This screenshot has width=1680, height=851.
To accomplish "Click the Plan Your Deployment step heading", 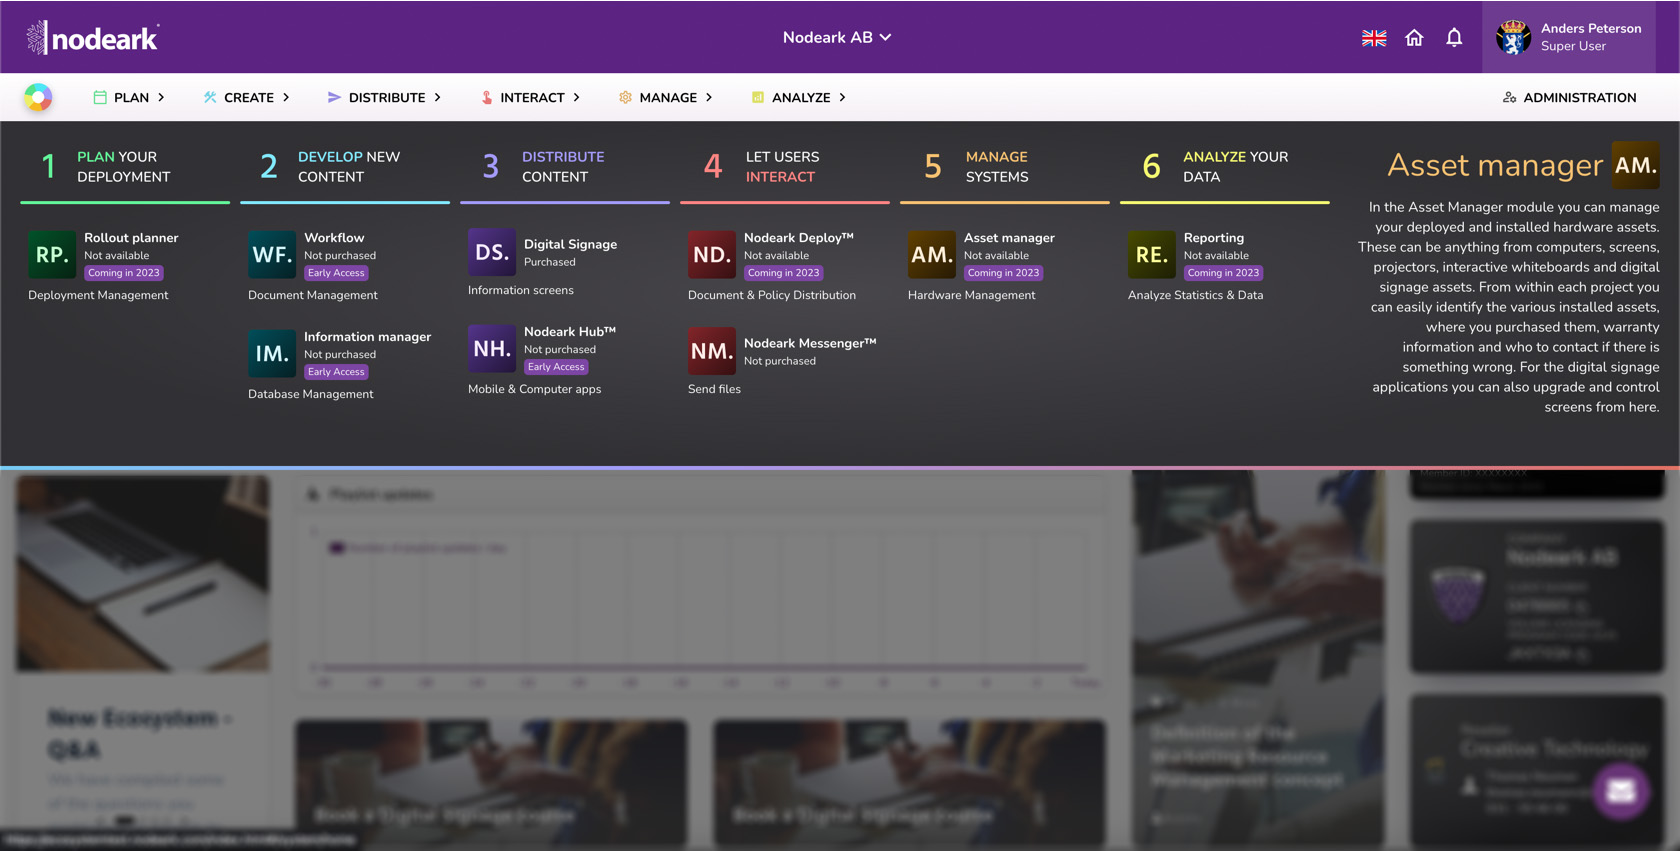I will [x=124, y=166].
